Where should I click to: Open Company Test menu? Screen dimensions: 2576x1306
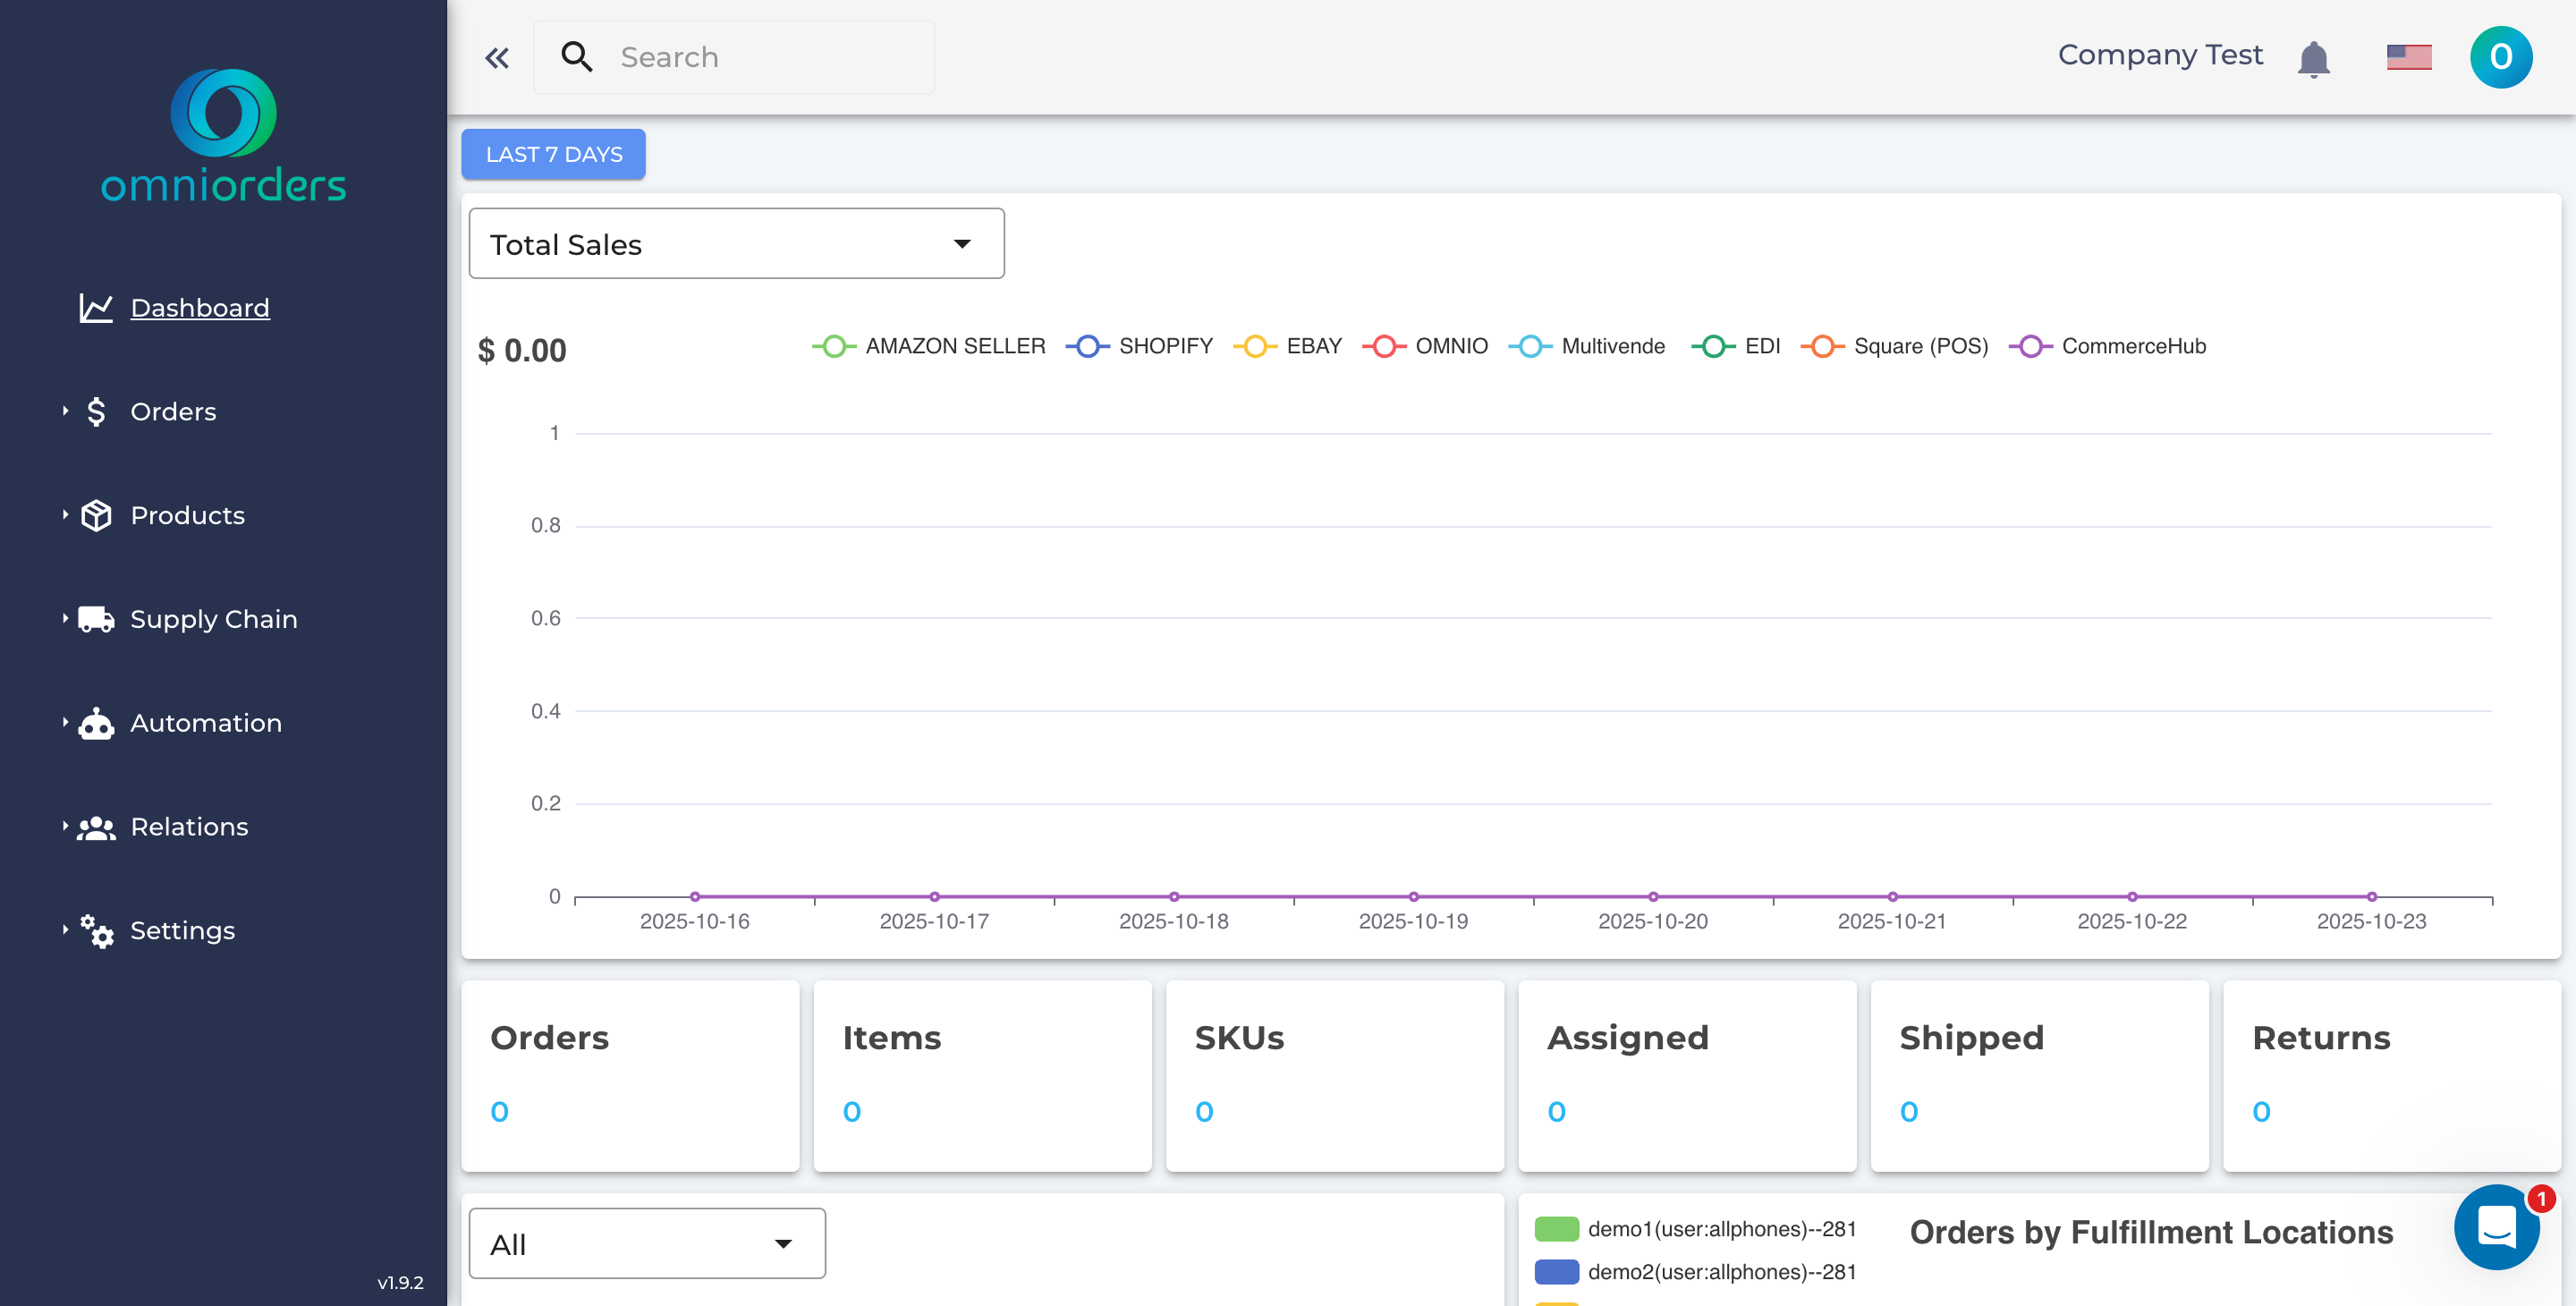click(2160, 55)
